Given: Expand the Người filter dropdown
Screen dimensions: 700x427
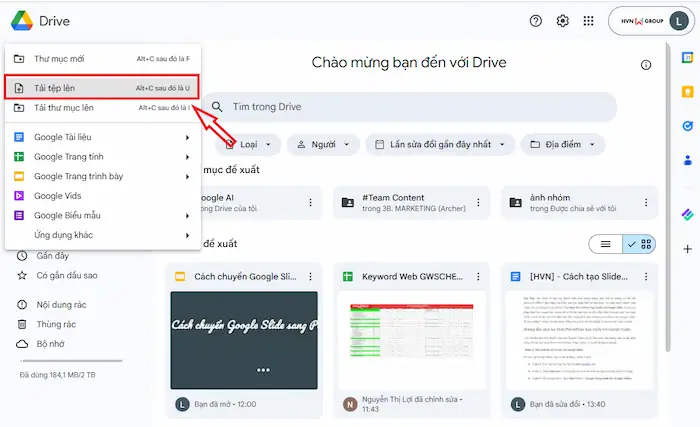Looking at the screenshot, I should click(323, 145).
